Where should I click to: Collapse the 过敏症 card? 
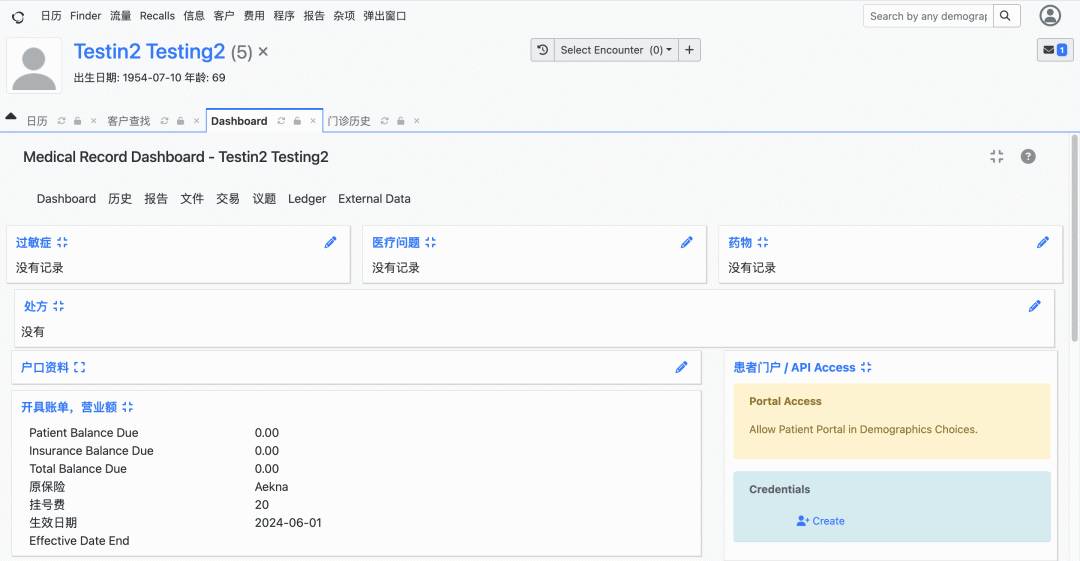pos(63,243)
